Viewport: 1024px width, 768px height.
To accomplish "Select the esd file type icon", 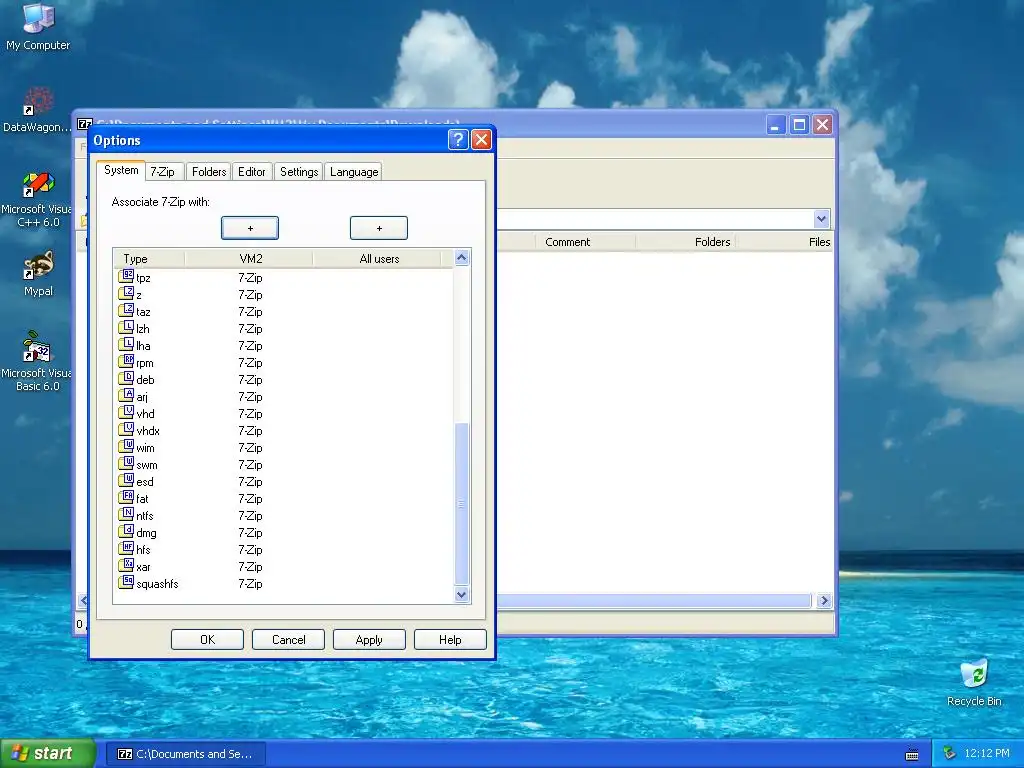I will [126, 481].
